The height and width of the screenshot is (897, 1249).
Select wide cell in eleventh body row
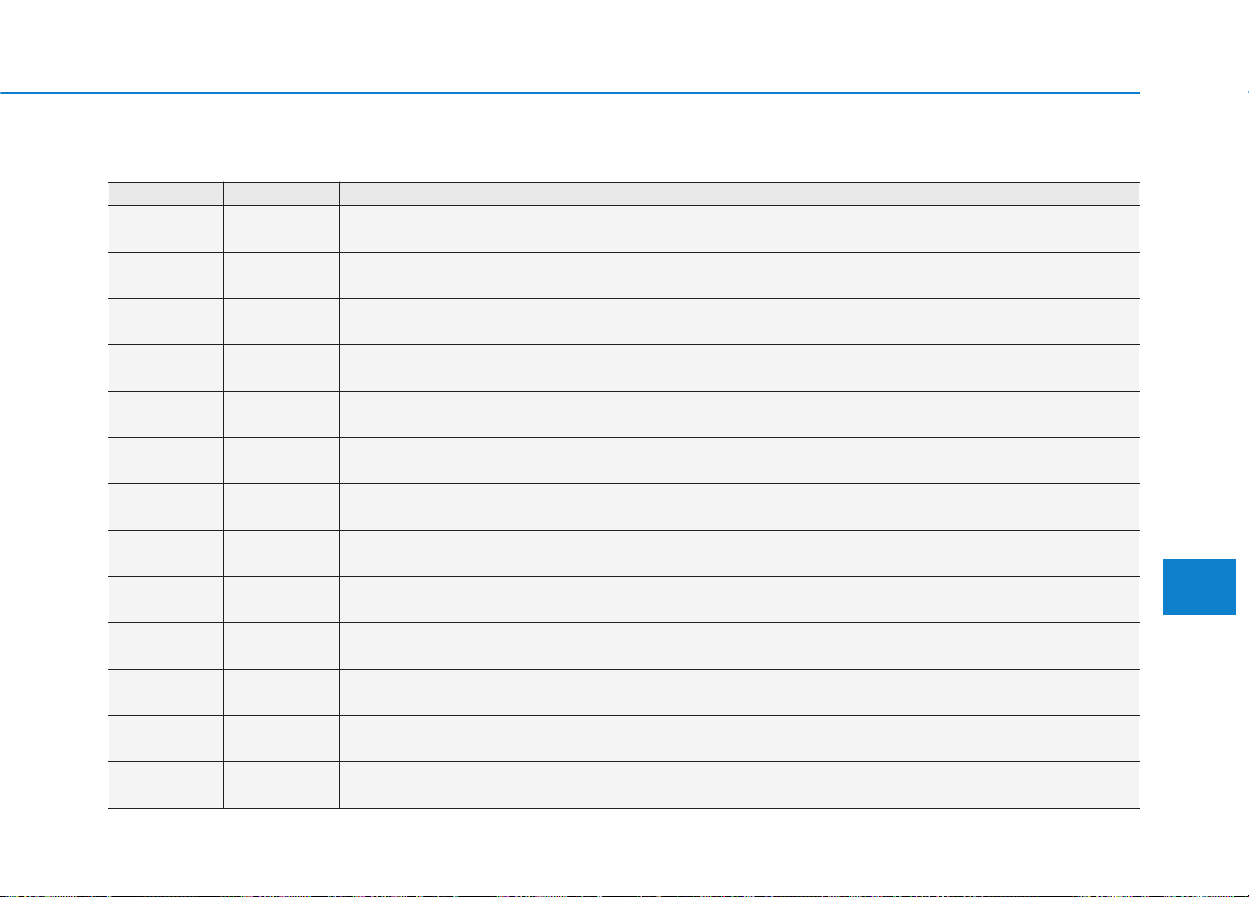tap(739, 692)
